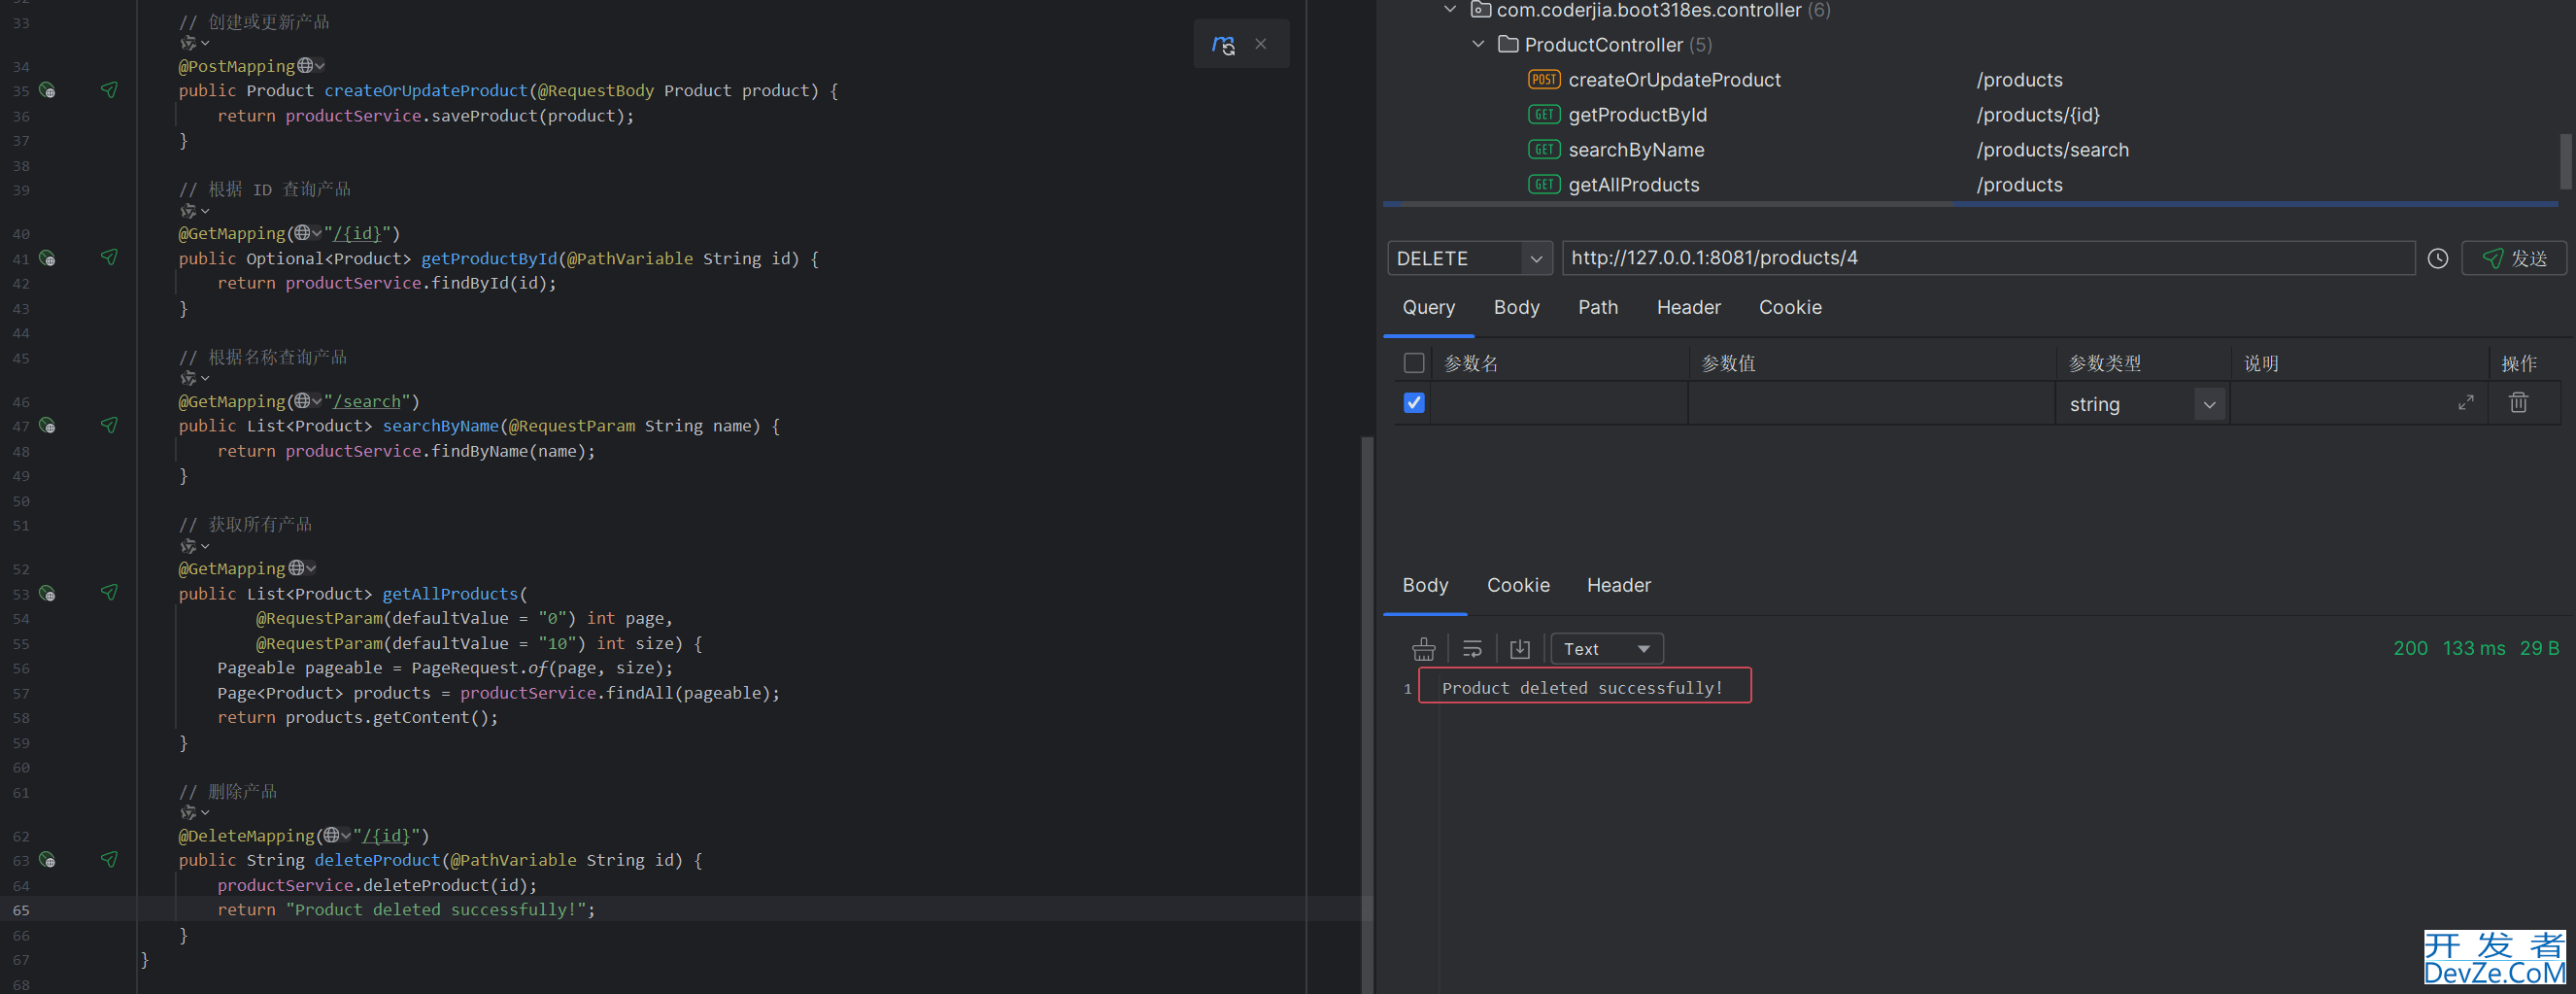Click the ProductController folder icon
Image resolution: width=2576 pixels, height=994 pixels.
pyautogui.click(x=1508, y=44)
